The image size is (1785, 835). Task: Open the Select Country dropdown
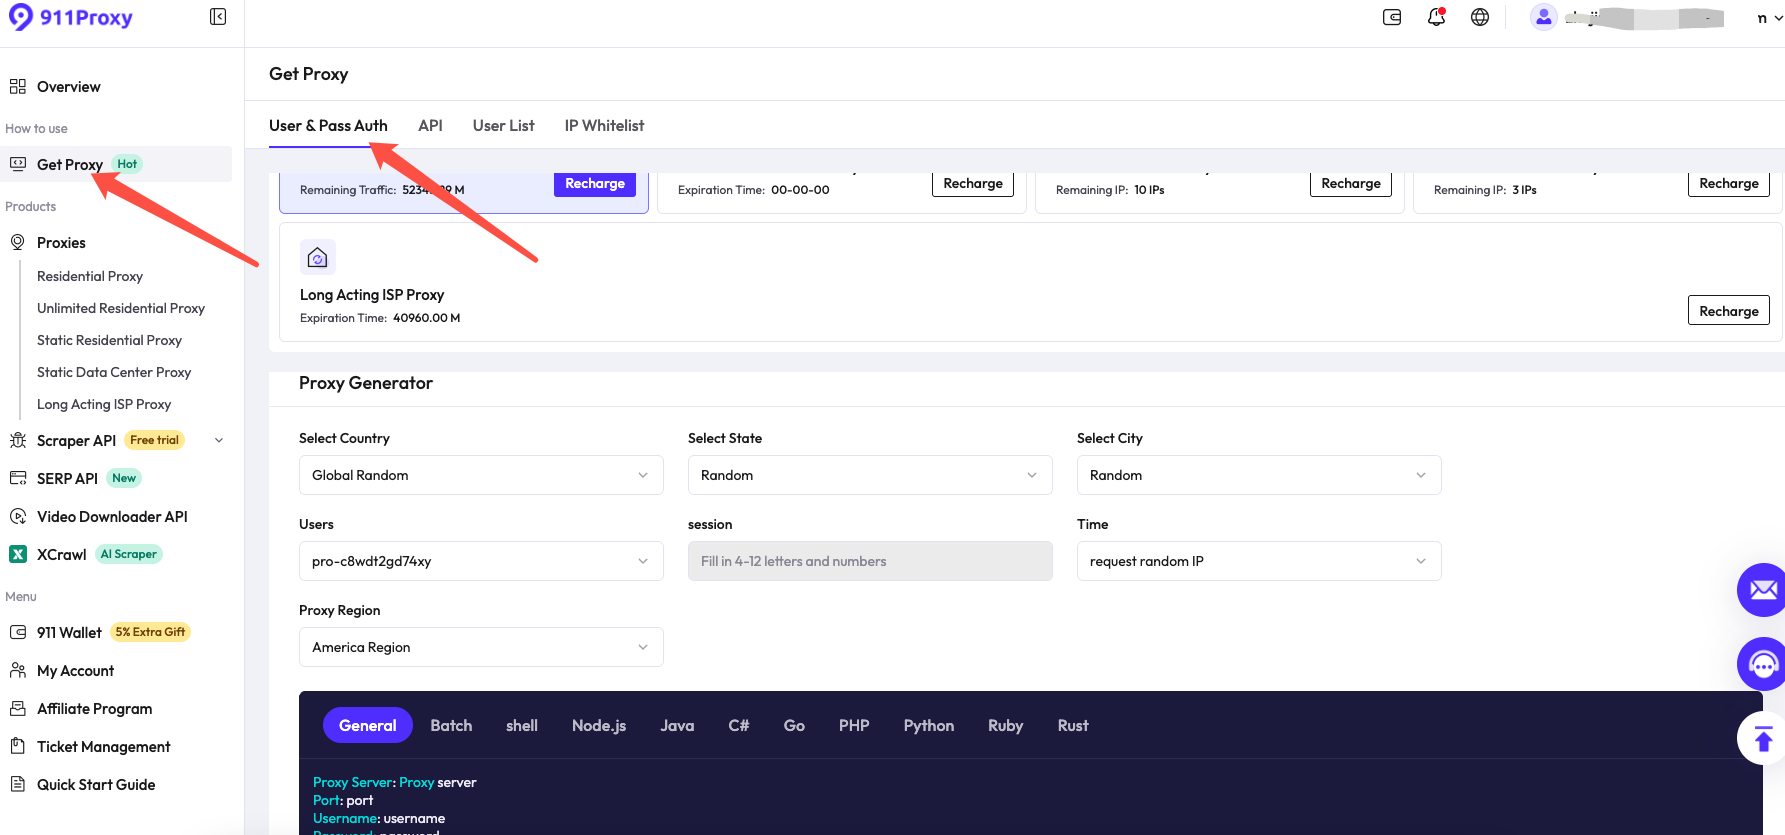[481, 475]
